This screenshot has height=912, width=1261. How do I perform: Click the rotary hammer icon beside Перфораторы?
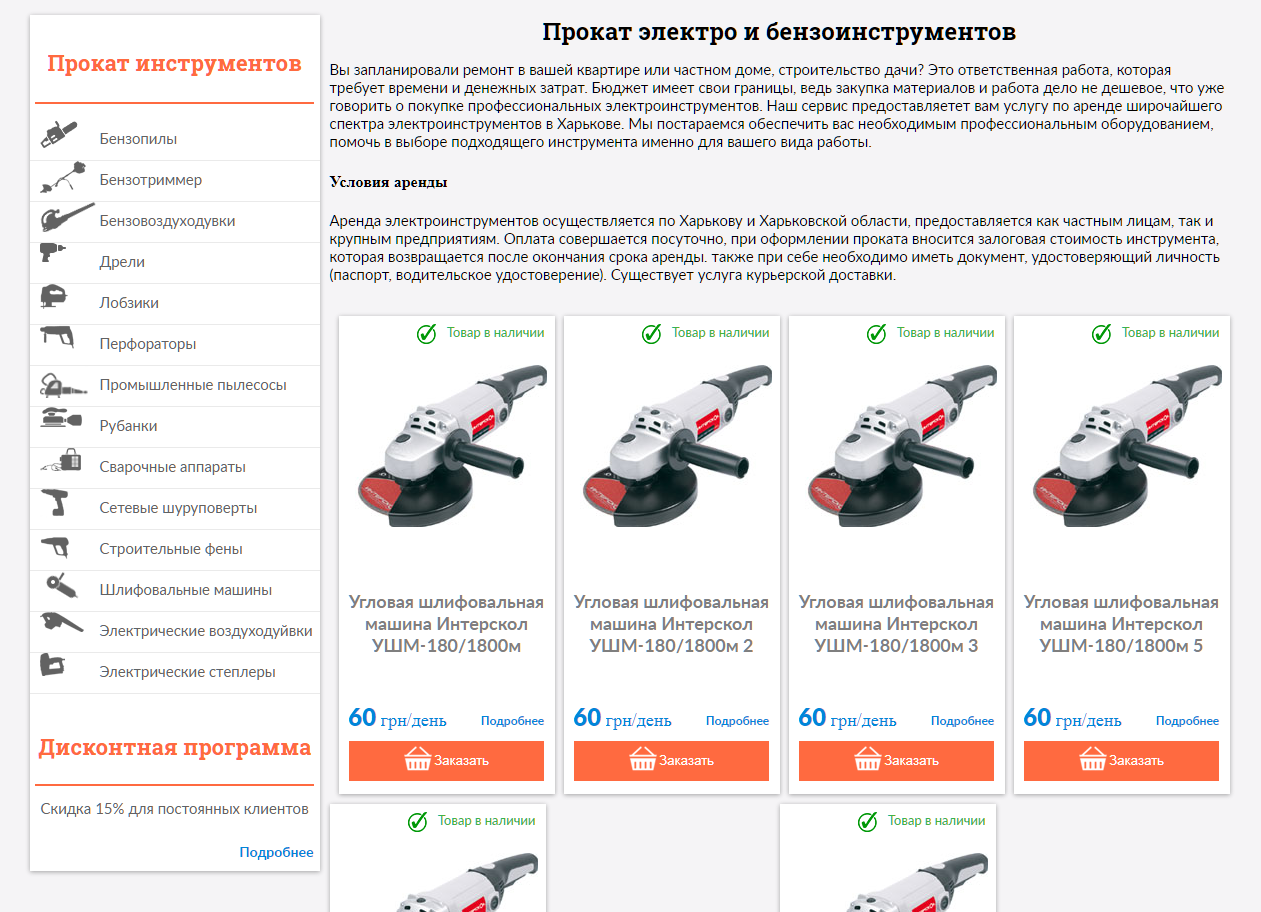pos(57,336)
